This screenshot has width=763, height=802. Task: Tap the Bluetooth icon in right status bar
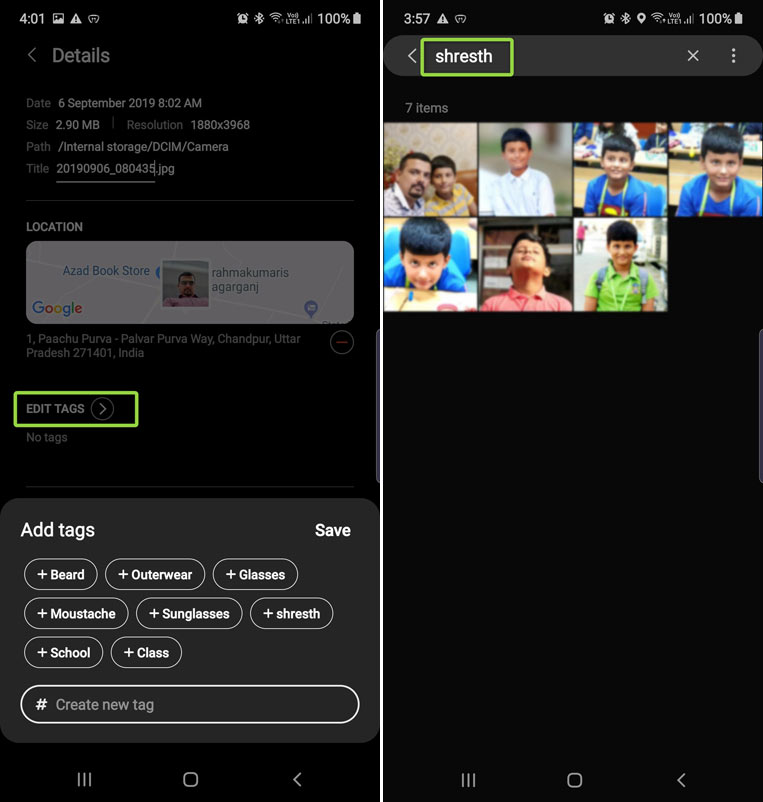tap(625, 19)
